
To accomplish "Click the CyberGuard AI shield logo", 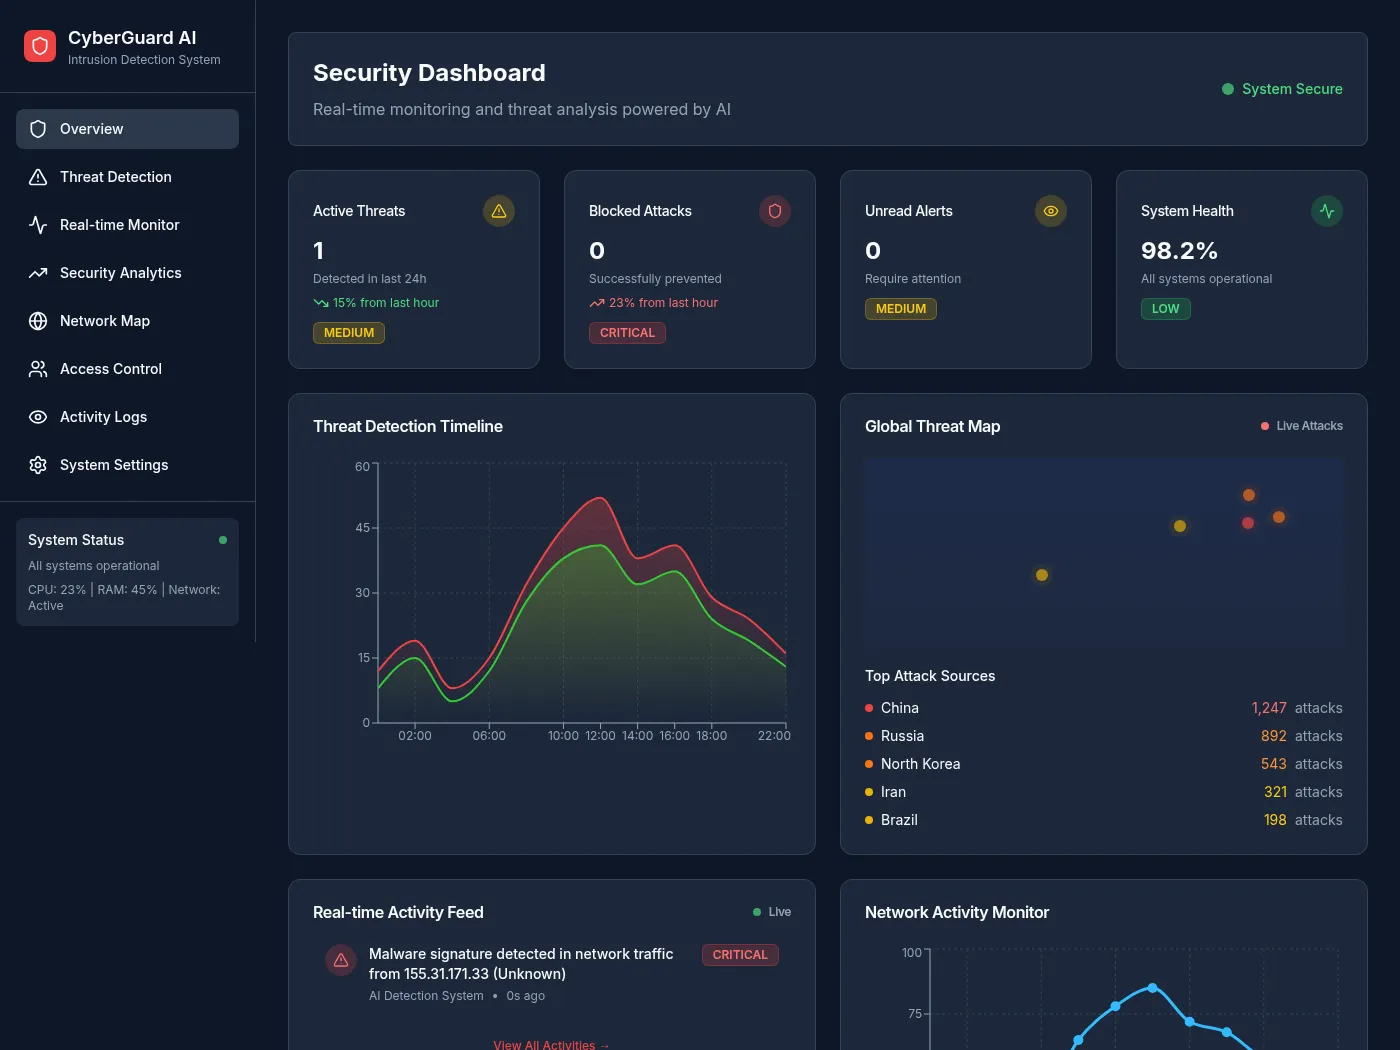I will 40,46.
